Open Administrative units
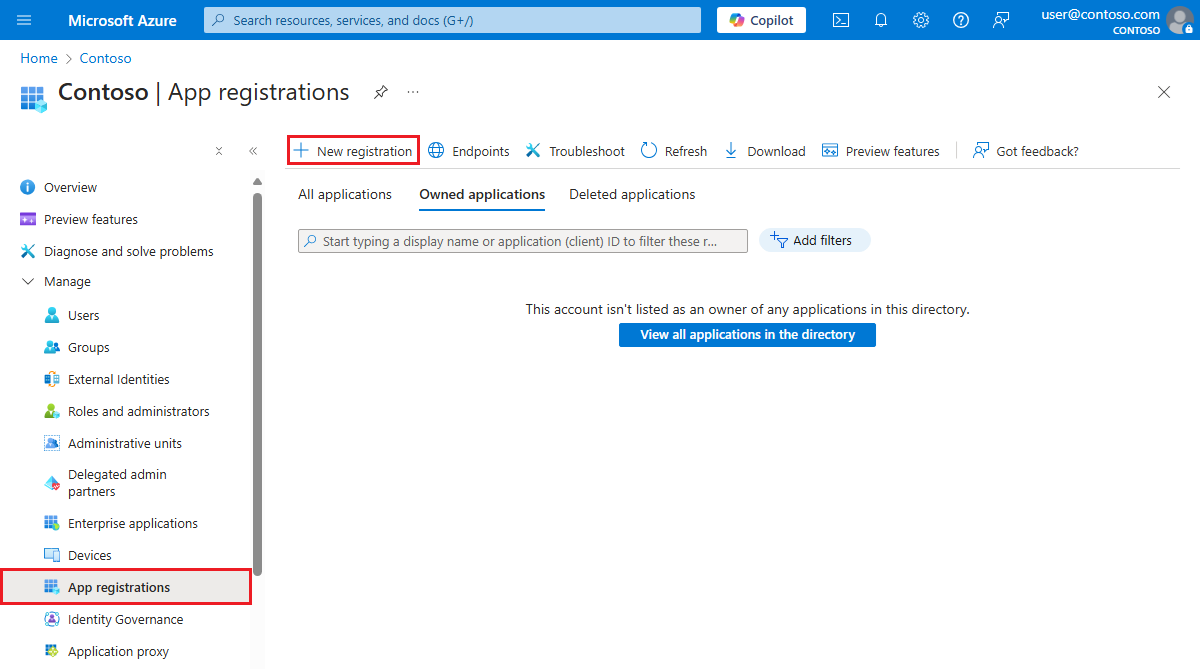This screenshot has width=1200, height=669. pos(126,443)
